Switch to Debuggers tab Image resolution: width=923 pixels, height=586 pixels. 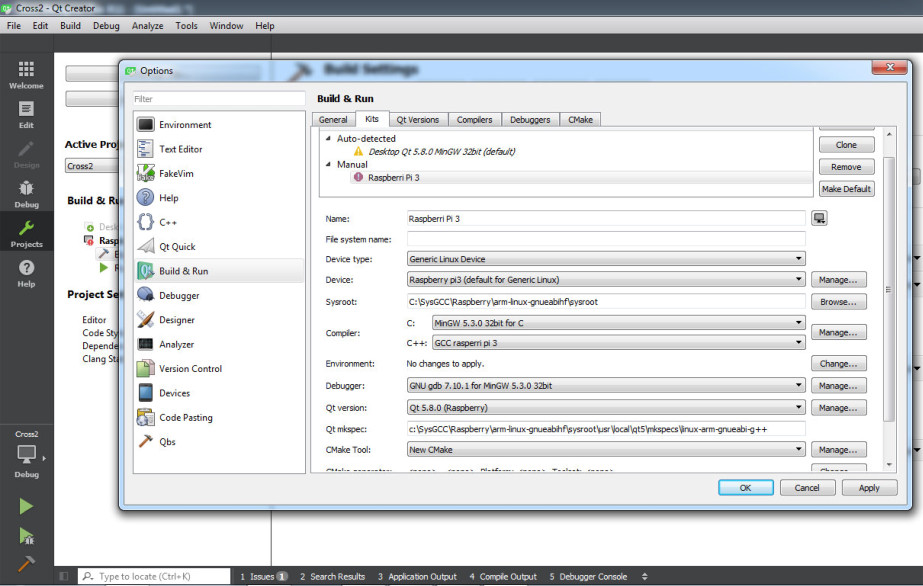pyautogui.click(x=530, y=119)
